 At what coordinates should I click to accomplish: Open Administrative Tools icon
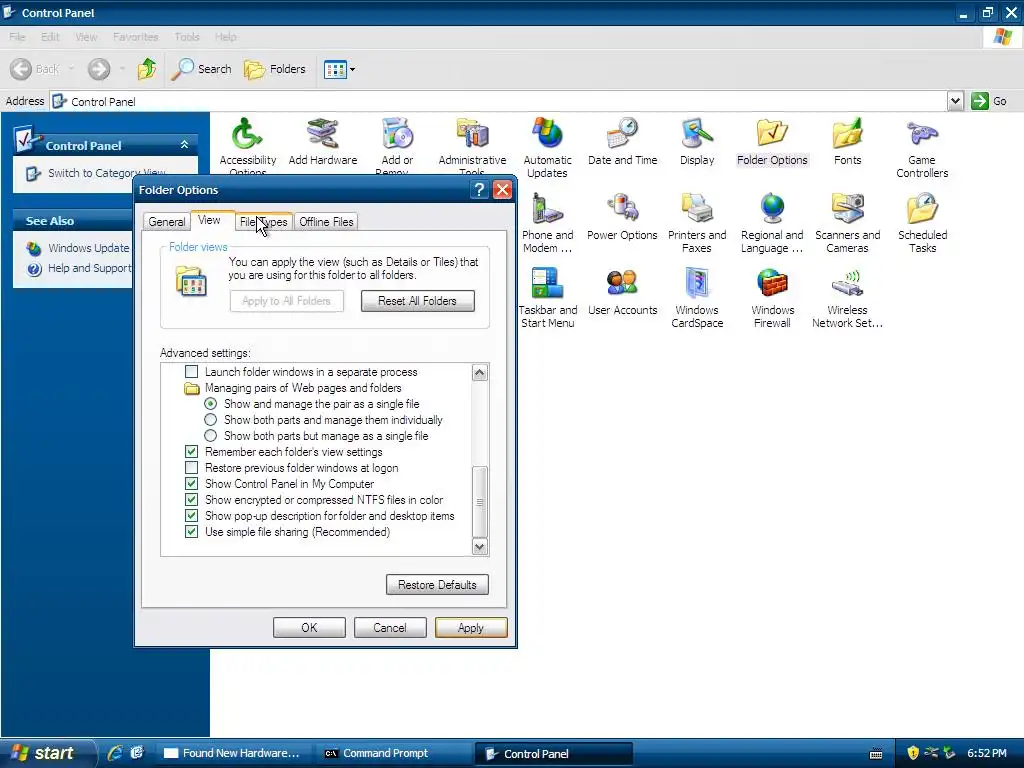(x=472, y=135)
